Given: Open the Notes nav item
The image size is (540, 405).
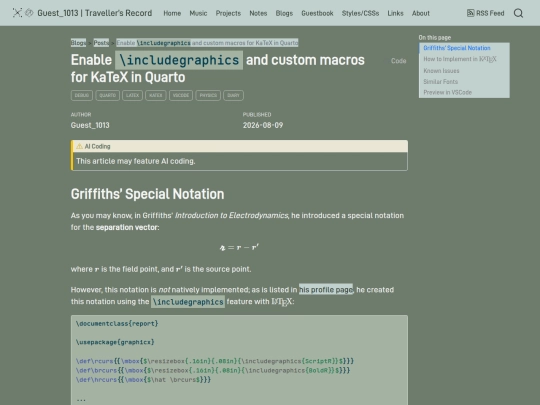Looking at the screenshot, I should [258, 13].
